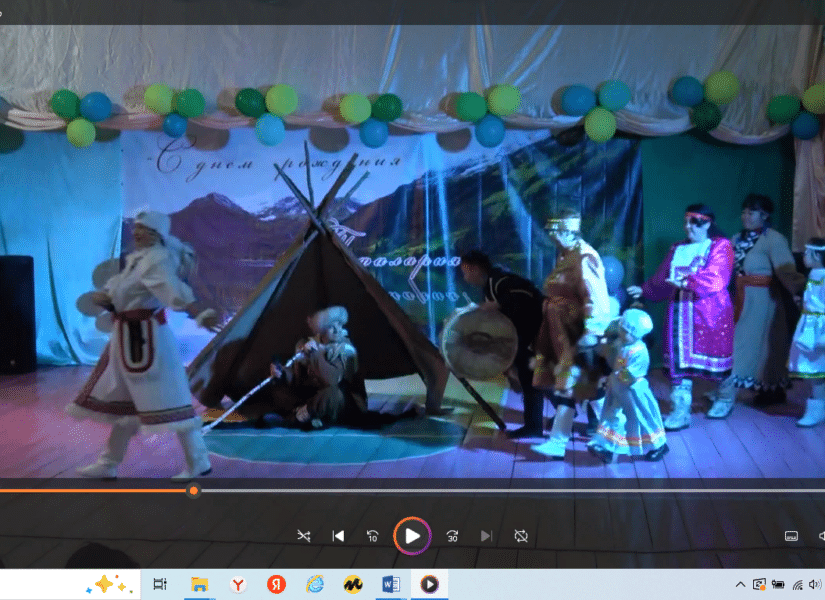This screenshot has width=825, height=600.
Task: Open Yandex Browser from the taskbar
Action: point(238,584)
